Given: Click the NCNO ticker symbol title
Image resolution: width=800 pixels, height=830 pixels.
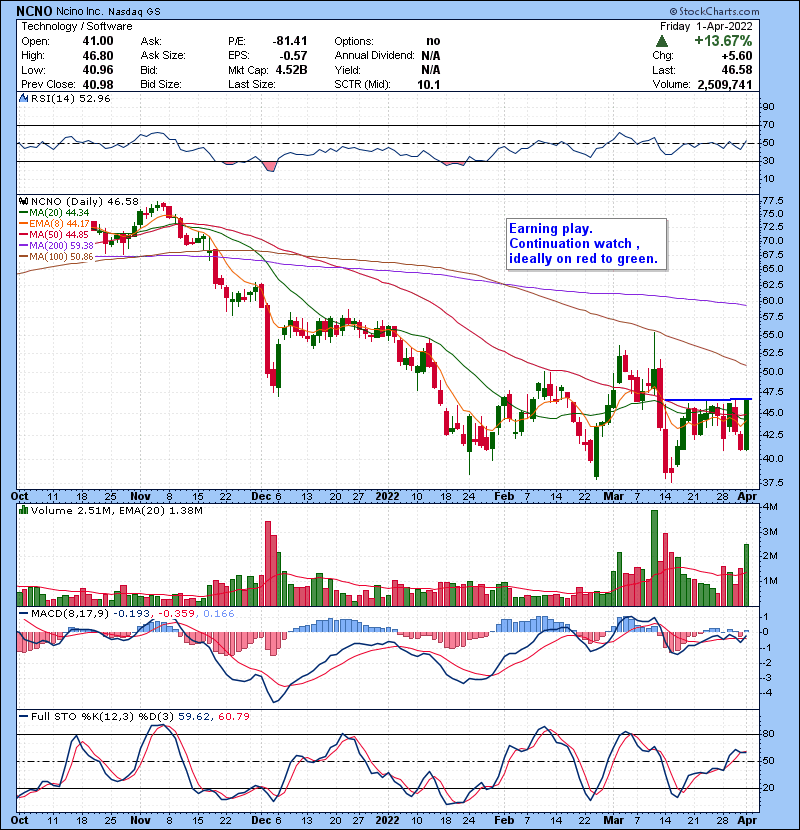Looking at the screenshot, I should tap(34, 11).
